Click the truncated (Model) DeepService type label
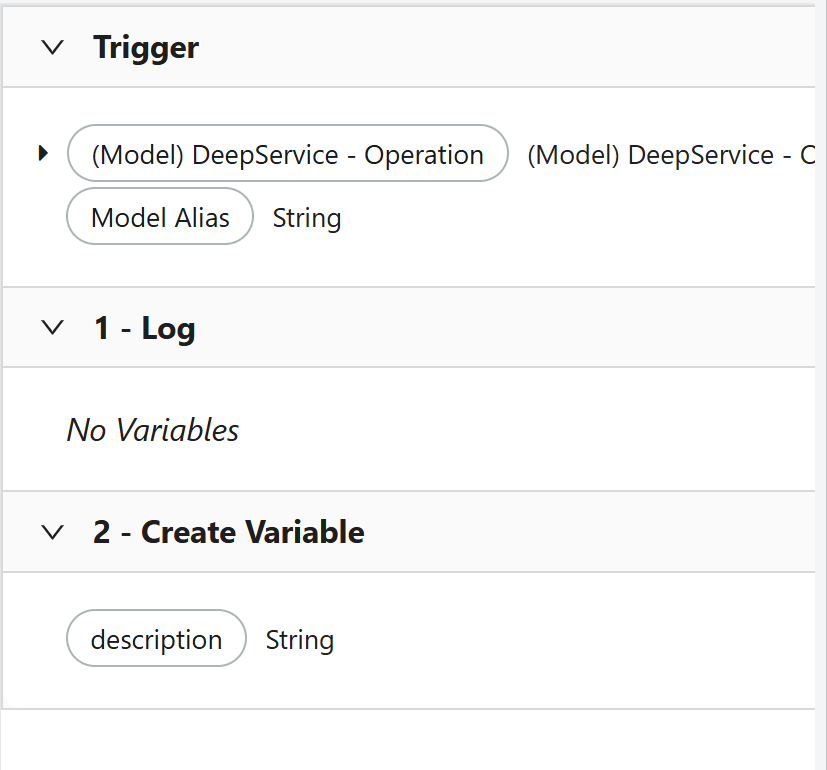 pyautogui.click(x=671, y=155)
